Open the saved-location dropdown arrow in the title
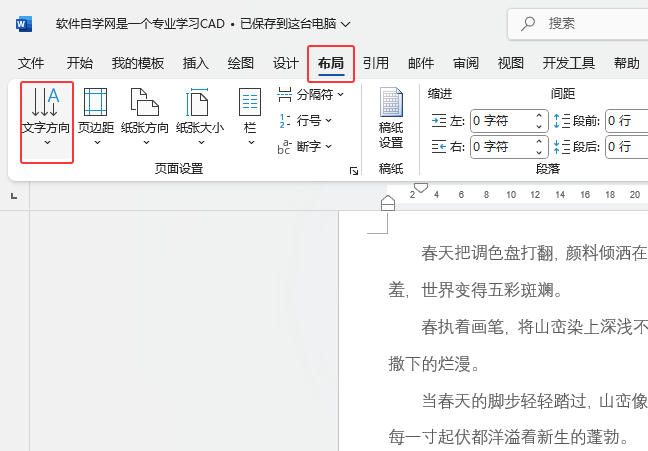Image resolution: width=648 pixels, height=451 pixels. (x=345, y=24)
